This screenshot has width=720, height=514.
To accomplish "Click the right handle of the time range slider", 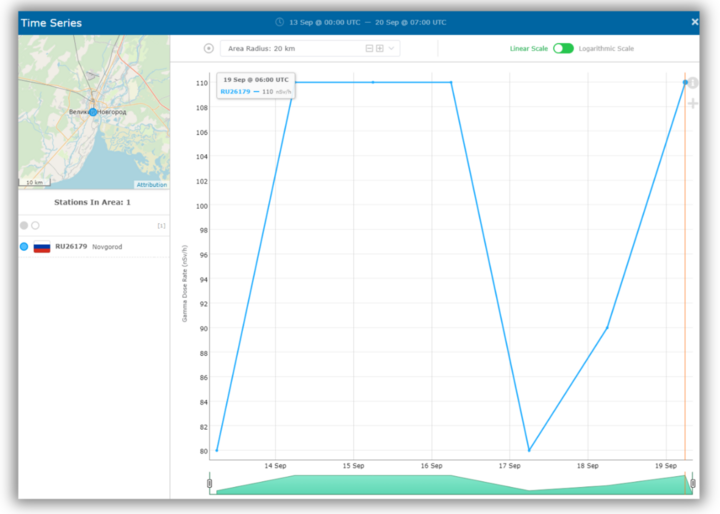I will (690, 485).
